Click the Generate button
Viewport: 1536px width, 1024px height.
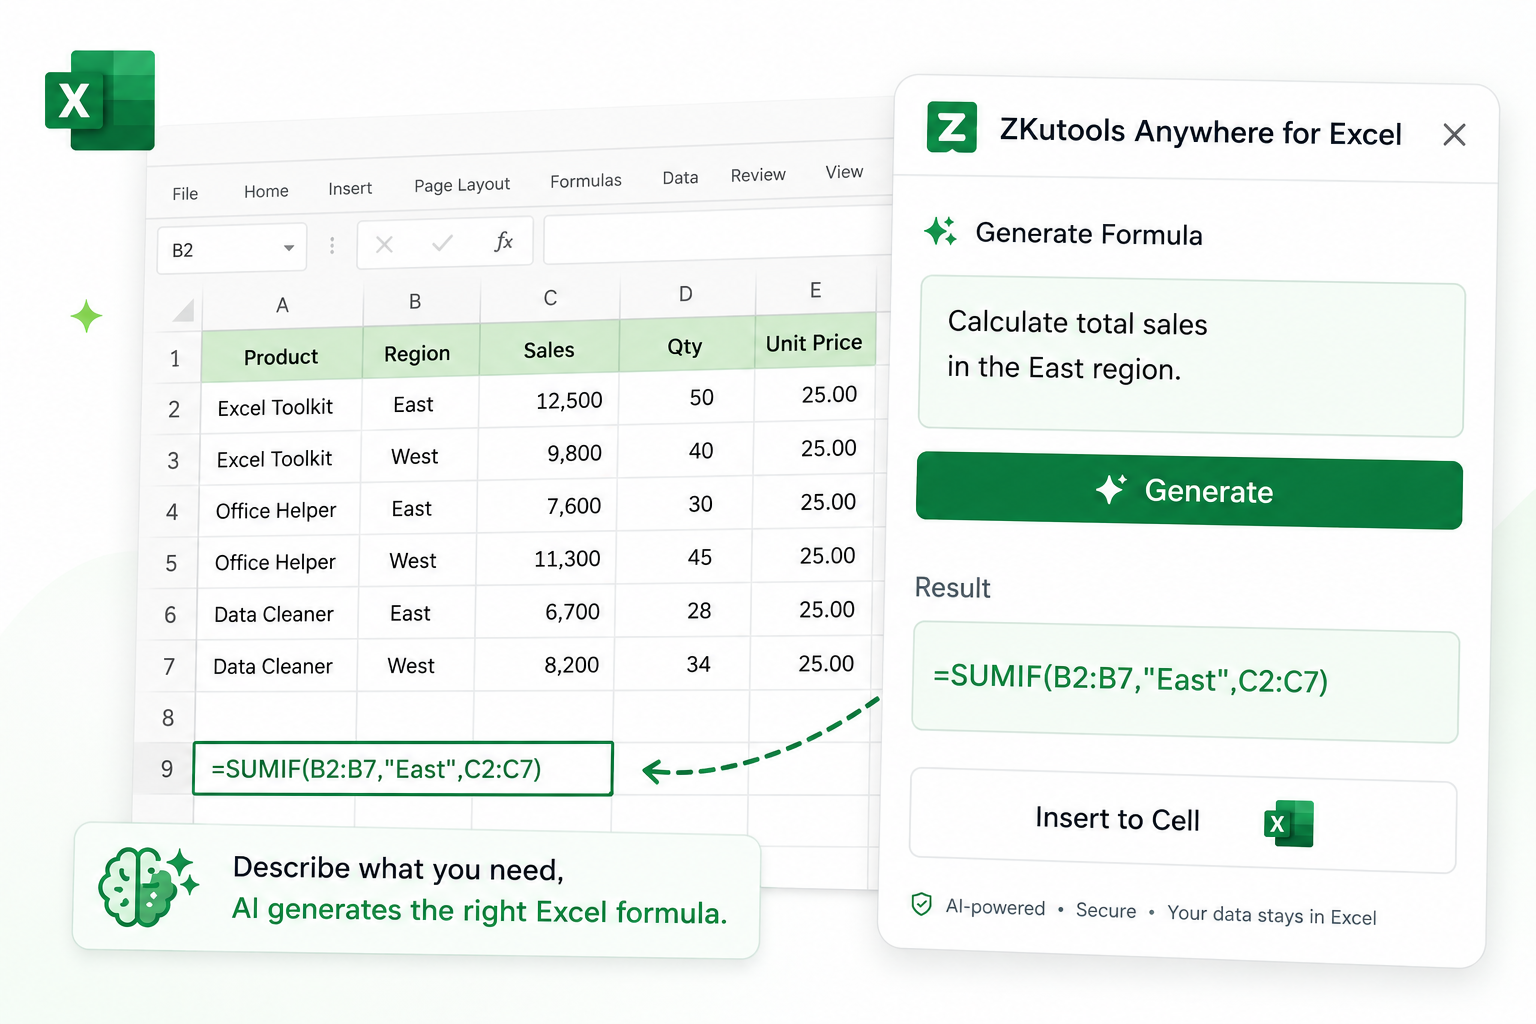[1189, 490]
